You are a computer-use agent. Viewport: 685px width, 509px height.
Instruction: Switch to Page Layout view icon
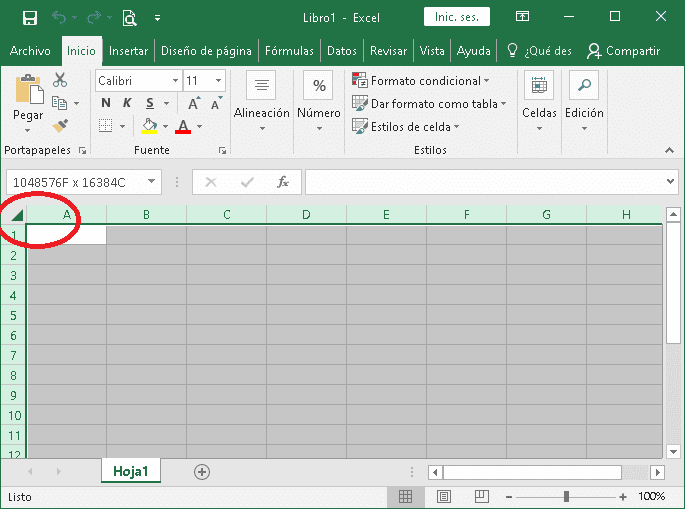(x=444, y=497)
